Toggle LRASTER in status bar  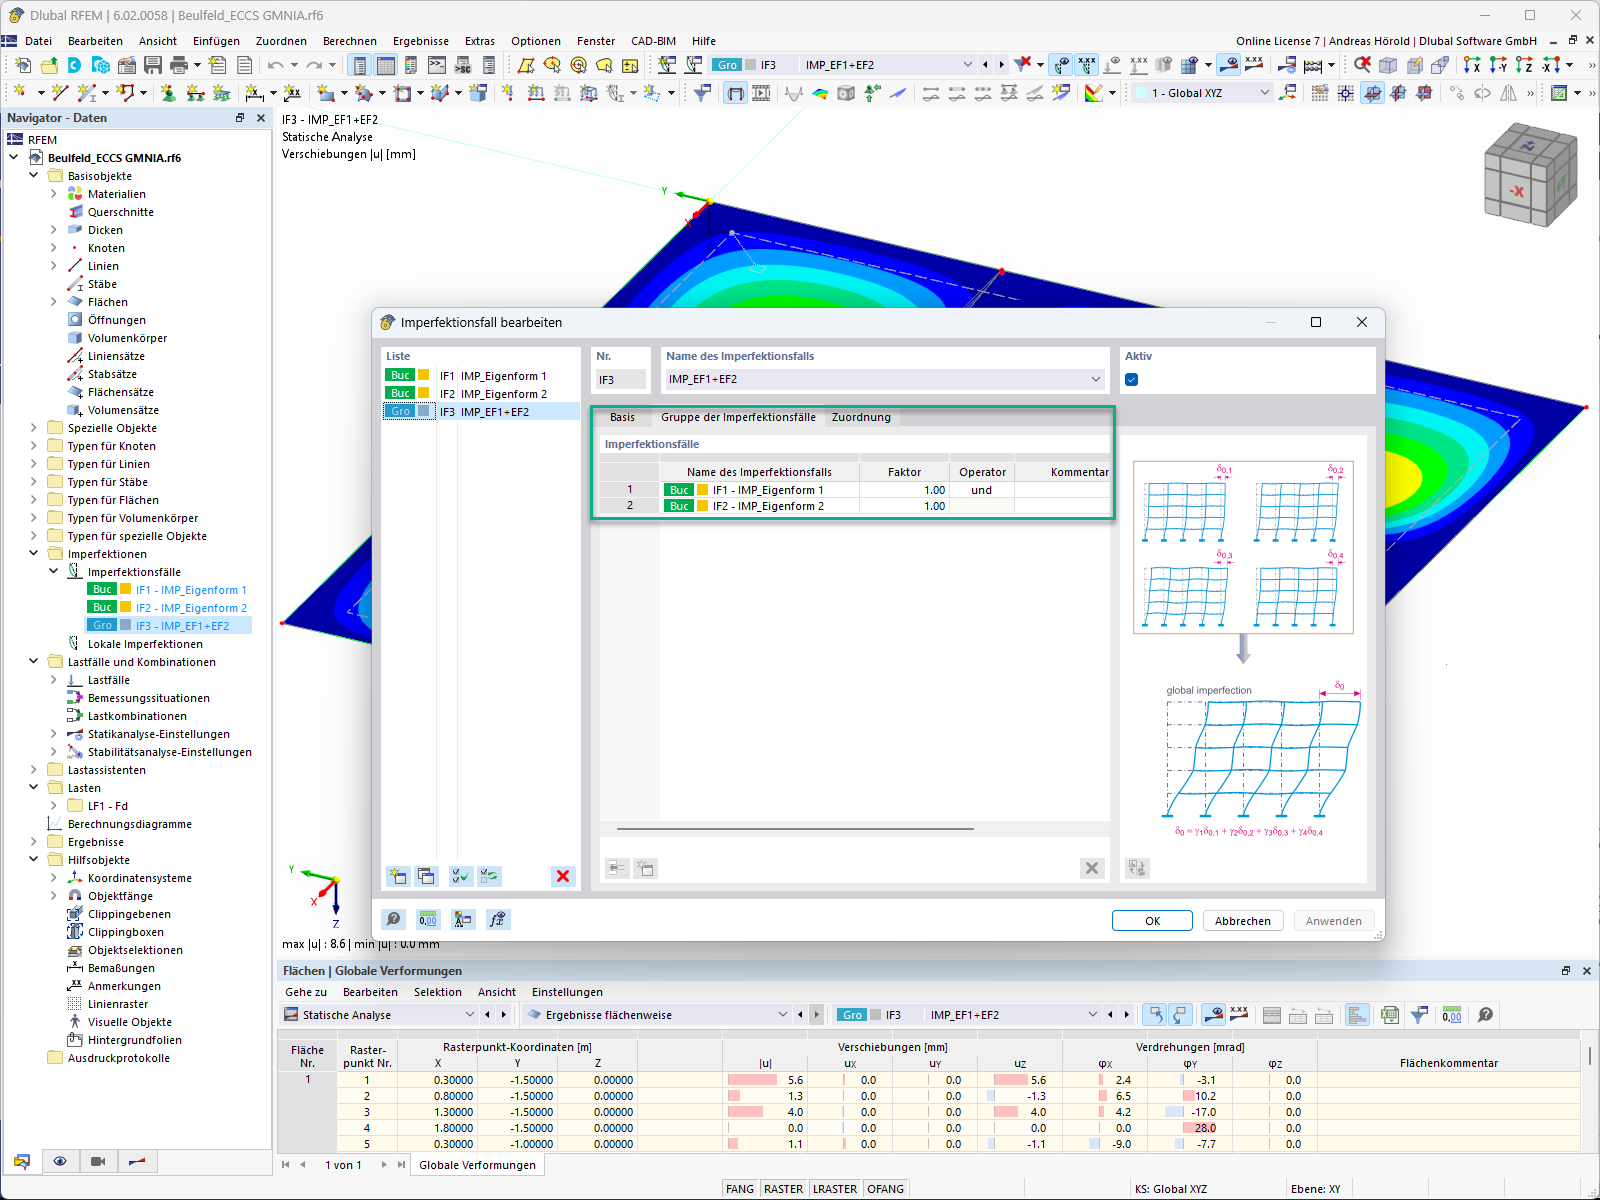click(835, 1189)
